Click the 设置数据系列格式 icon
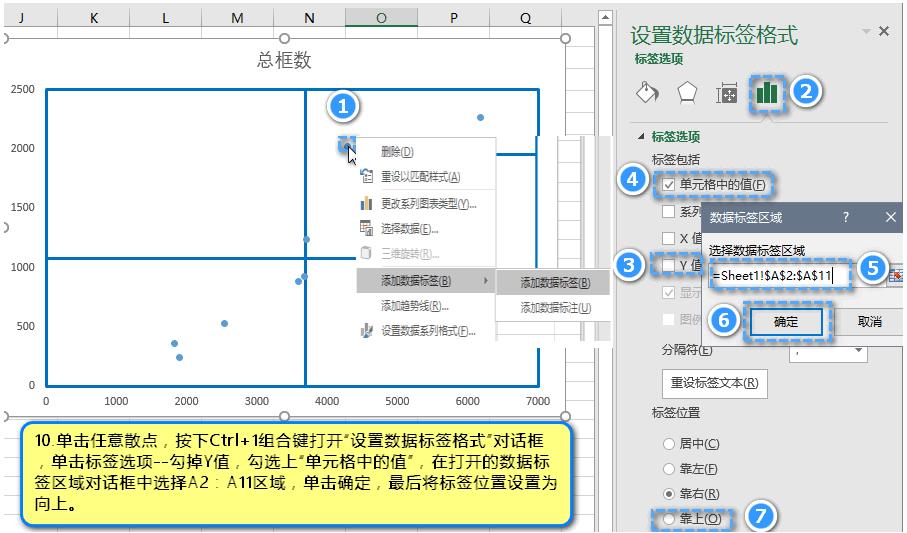The height and width of the screenshot is (533, 907). 366,330
